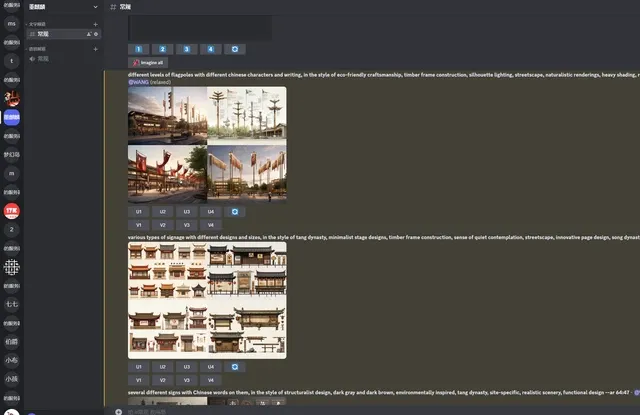Screen dimensions: 640x415
Task: Create a voice channel using its category plus icon
Action: click(96, 48)
